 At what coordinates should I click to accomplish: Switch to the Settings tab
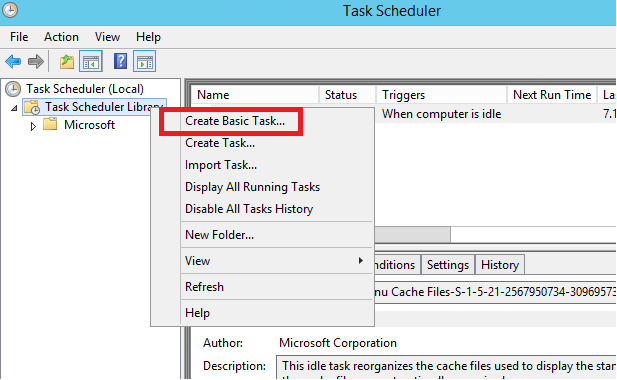448,265
